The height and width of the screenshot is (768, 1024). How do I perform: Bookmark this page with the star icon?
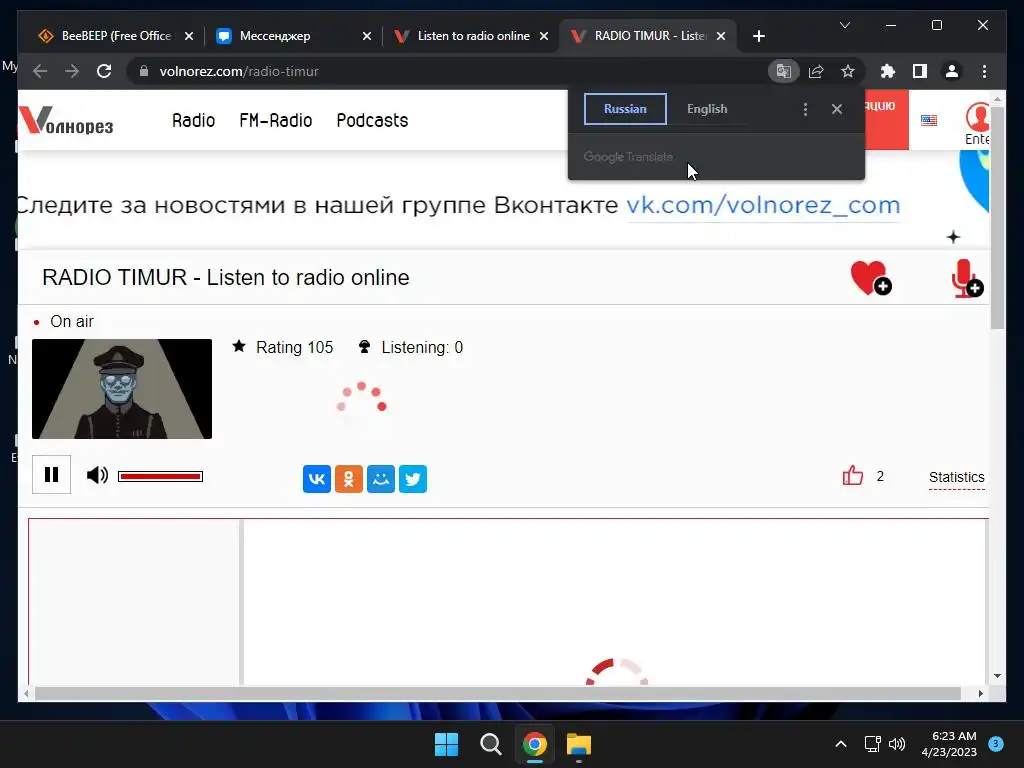click(x=848, y=71)
